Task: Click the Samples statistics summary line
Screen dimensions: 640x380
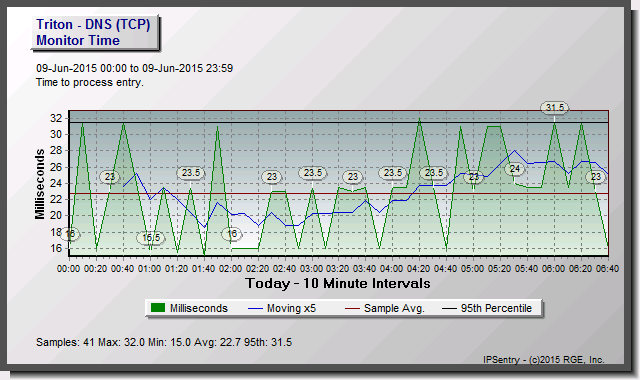Action: [164, 342]
